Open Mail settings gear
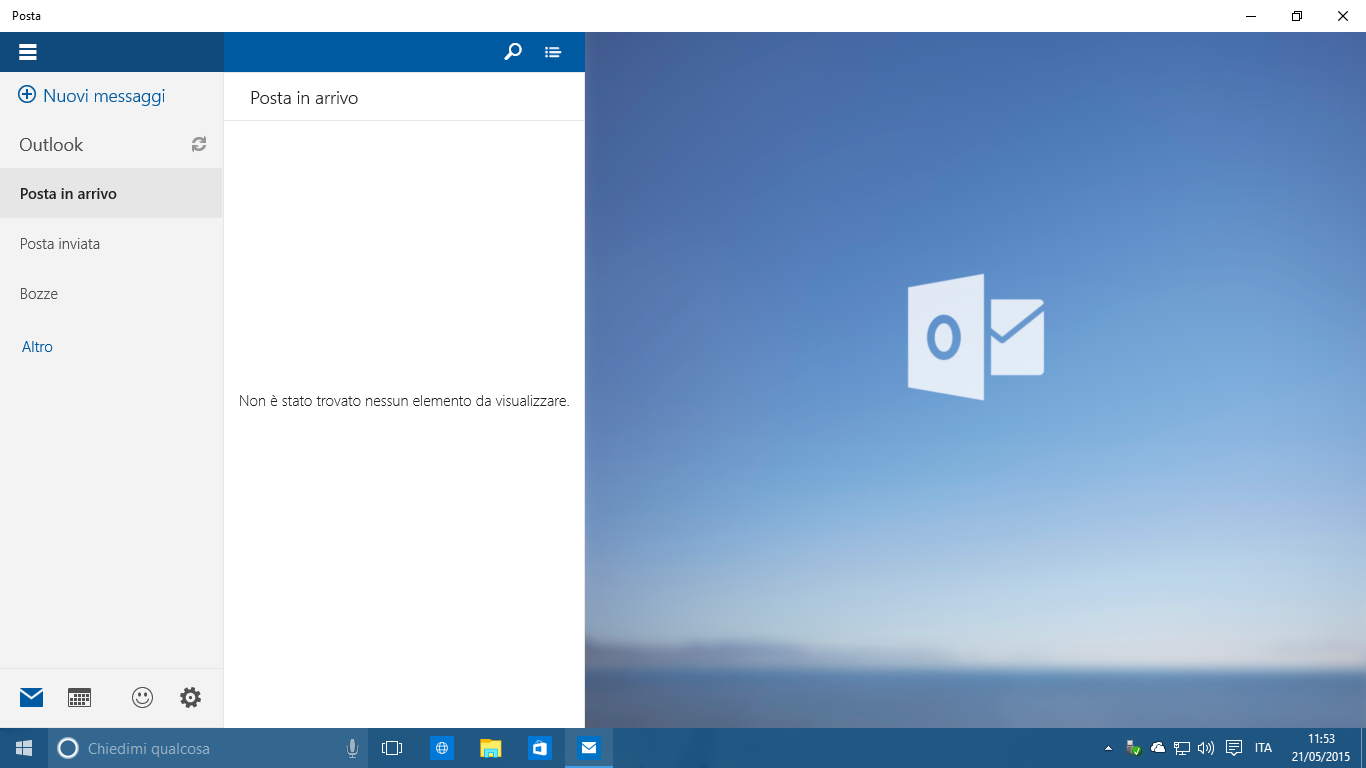This screenshot has width=1366, height=768. click(x=190, y=698)
